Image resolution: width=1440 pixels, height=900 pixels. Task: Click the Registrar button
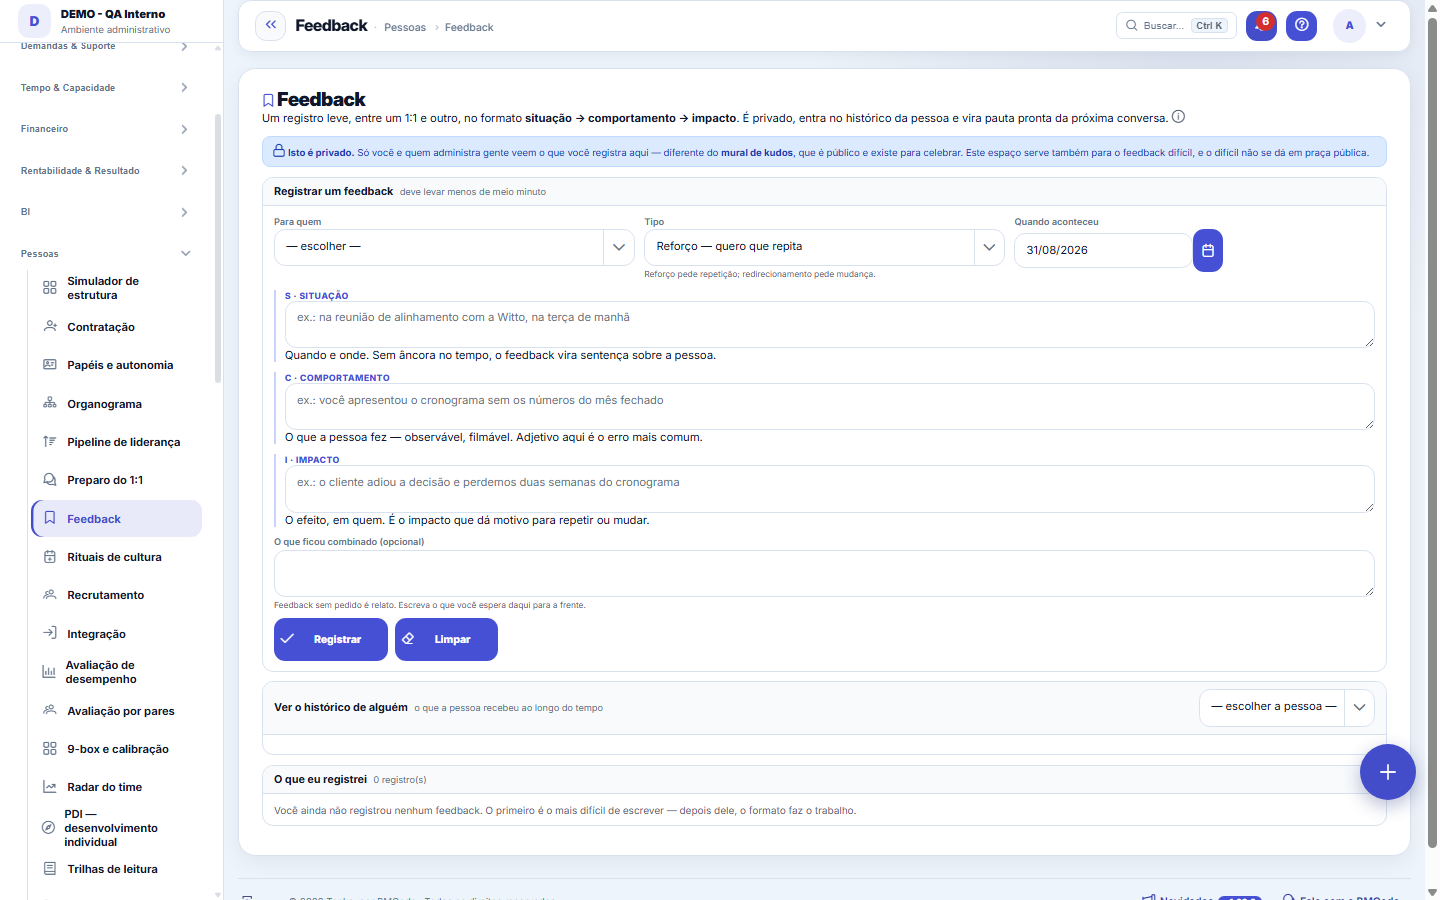330,640
